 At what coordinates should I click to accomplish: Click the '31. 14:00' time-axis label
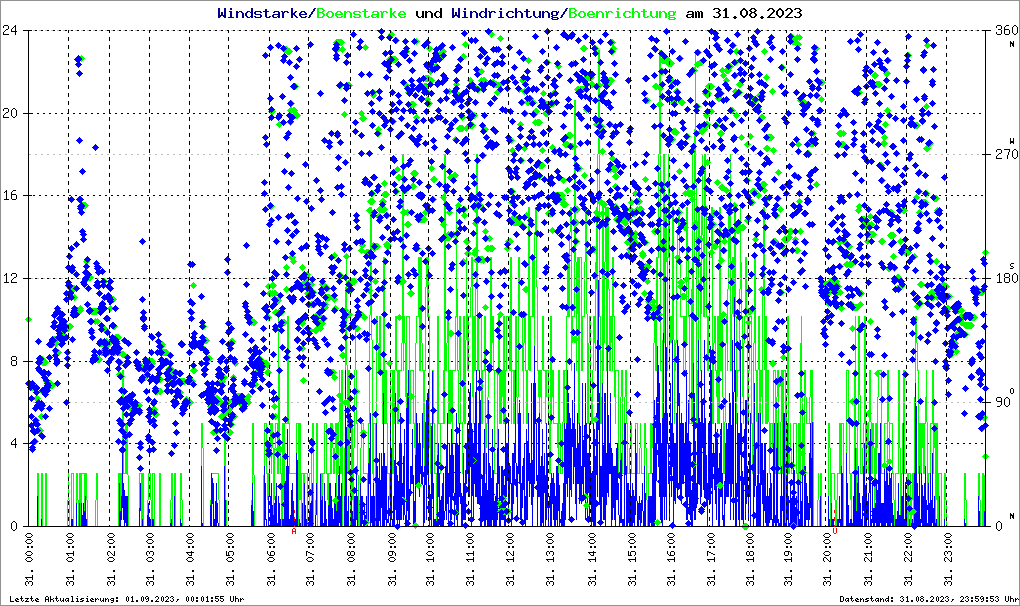[x=590, y=559]
